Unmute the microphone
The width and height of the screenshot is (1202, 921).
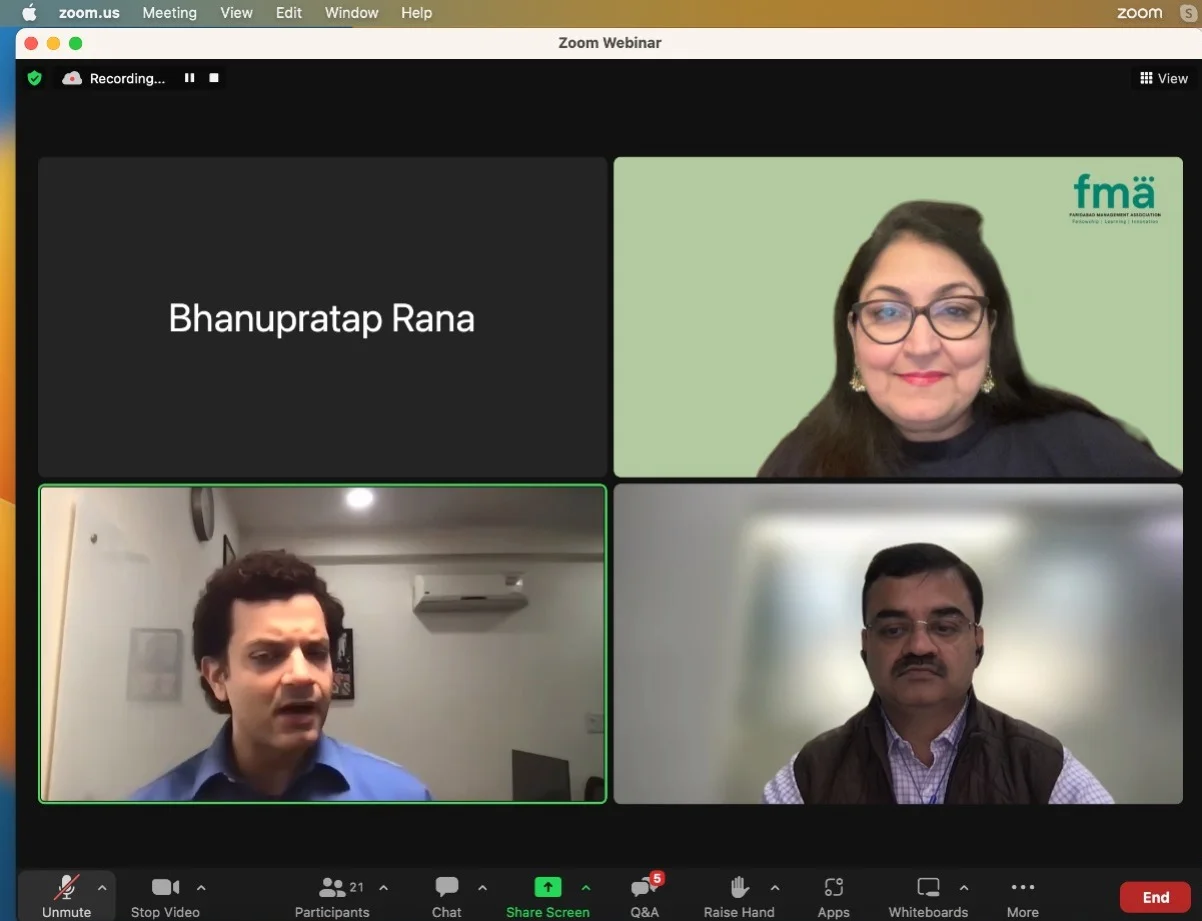tap(67, 896)
